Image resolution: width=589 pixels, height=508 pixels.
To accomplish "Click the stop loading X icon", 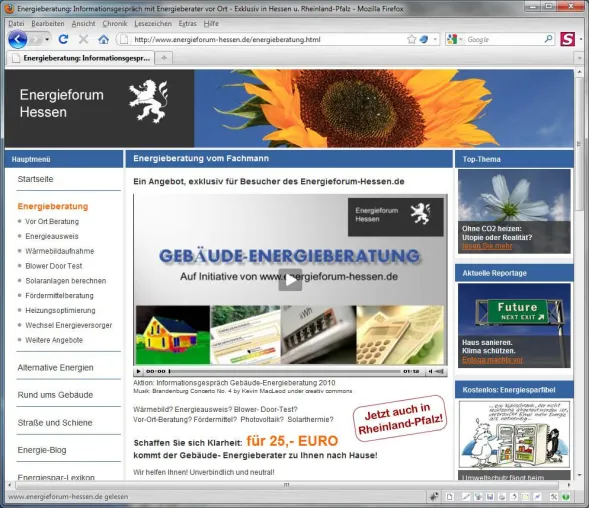I will click(83, 39).
